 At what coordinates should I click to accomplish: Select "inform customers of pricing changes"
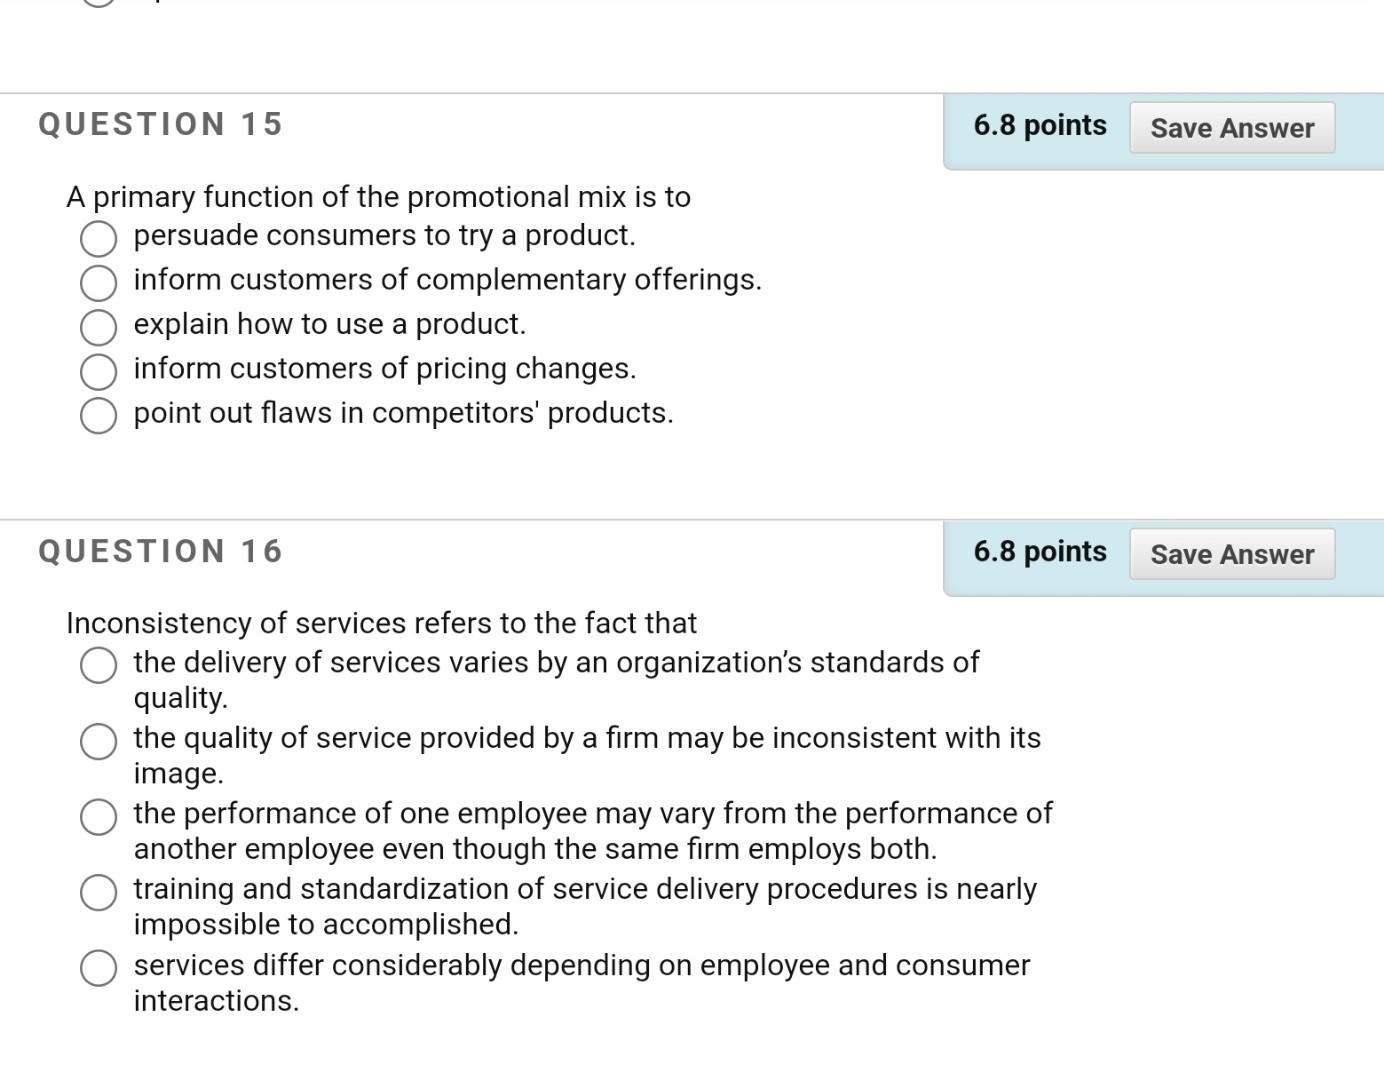98,371
